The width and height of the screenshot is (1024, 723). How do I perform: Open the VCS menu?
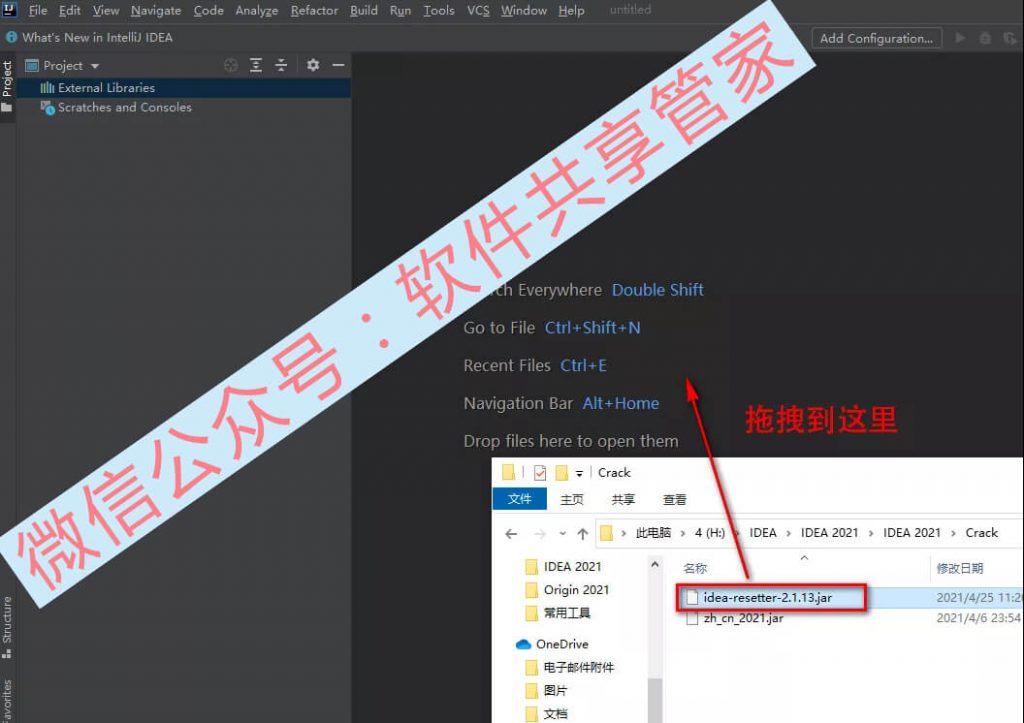pos(478,10)
